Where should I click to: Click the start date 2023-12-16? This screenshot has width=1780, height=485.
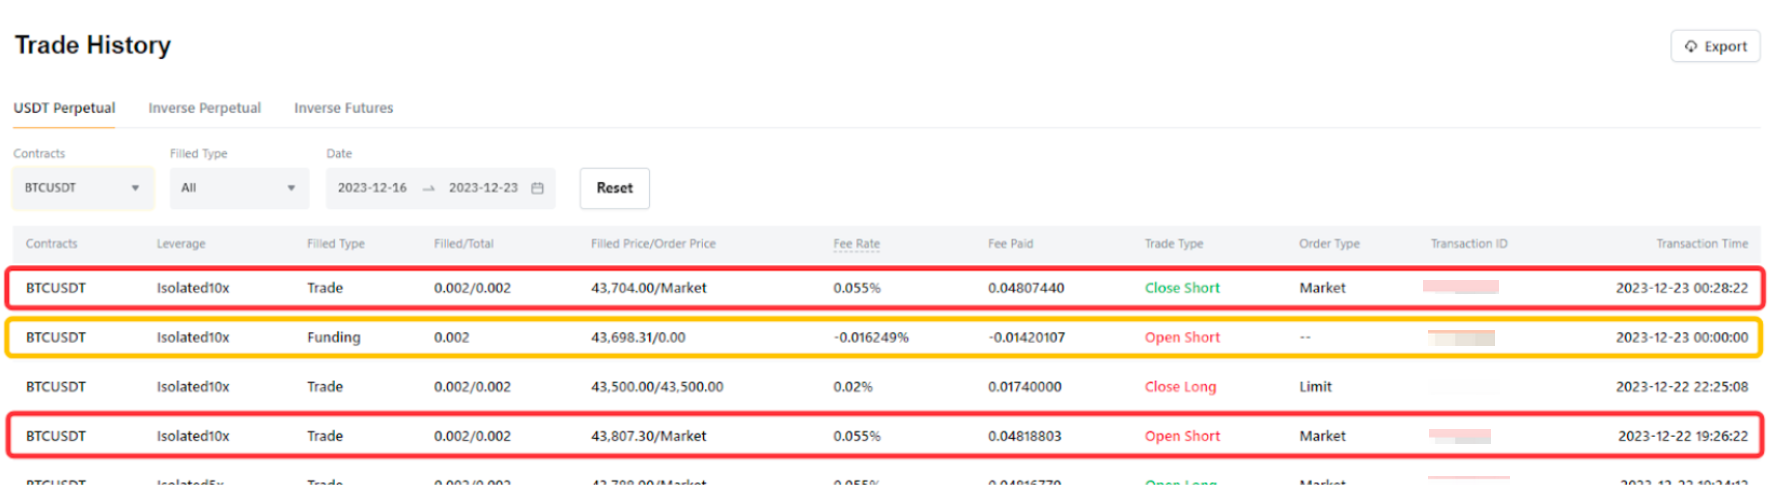pyautogui.click(x=372, y=188)
